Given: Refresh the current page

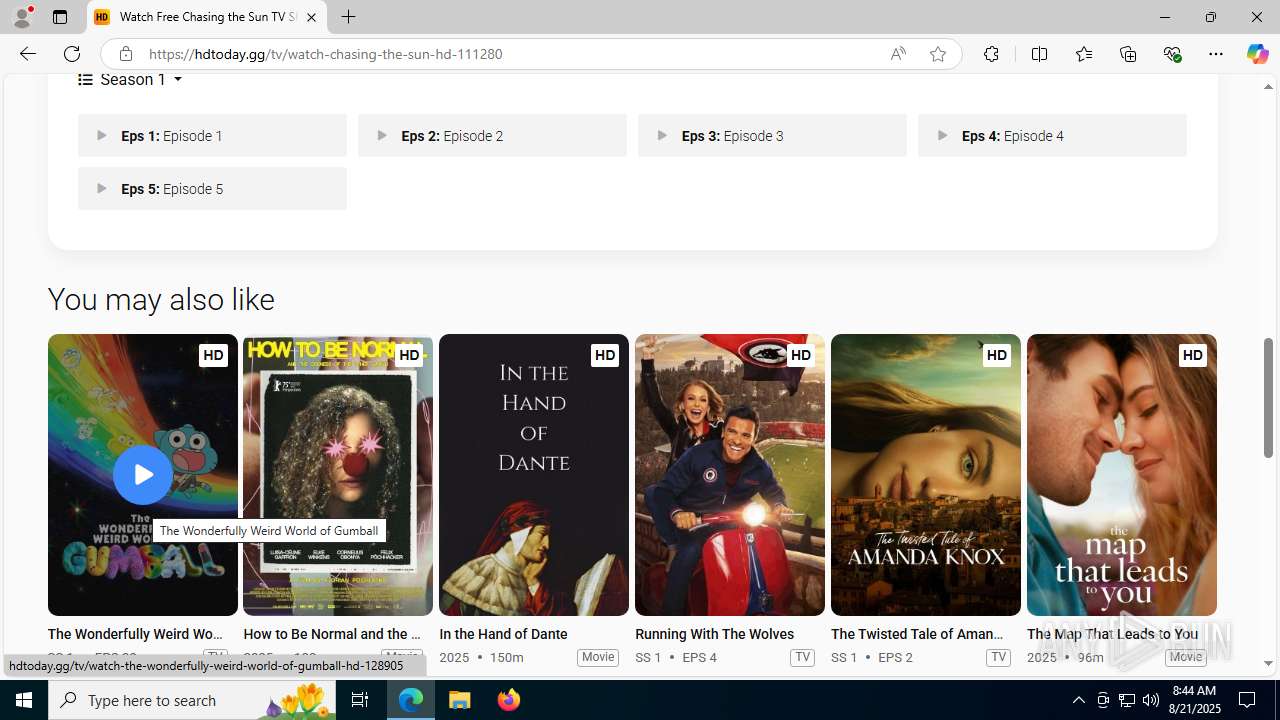Looking at the screenshot, I should point(72,54).
